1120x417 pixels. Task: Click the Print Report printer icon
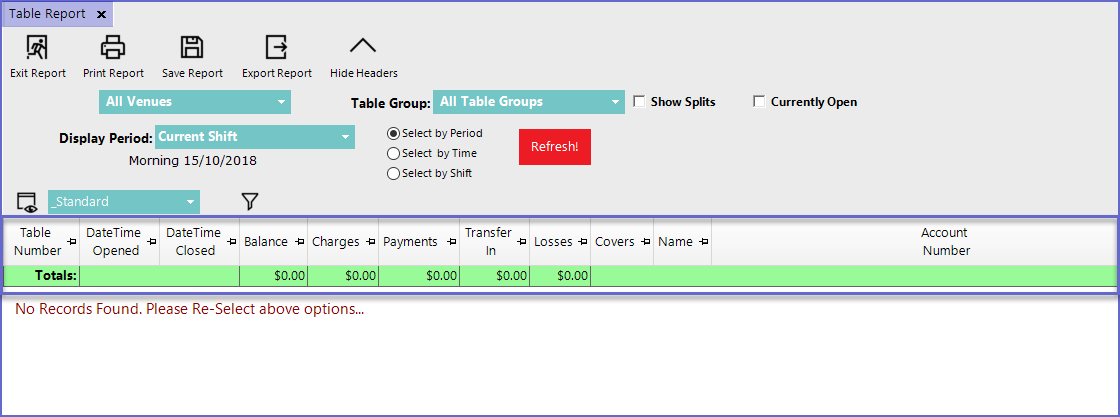(113, 47)
